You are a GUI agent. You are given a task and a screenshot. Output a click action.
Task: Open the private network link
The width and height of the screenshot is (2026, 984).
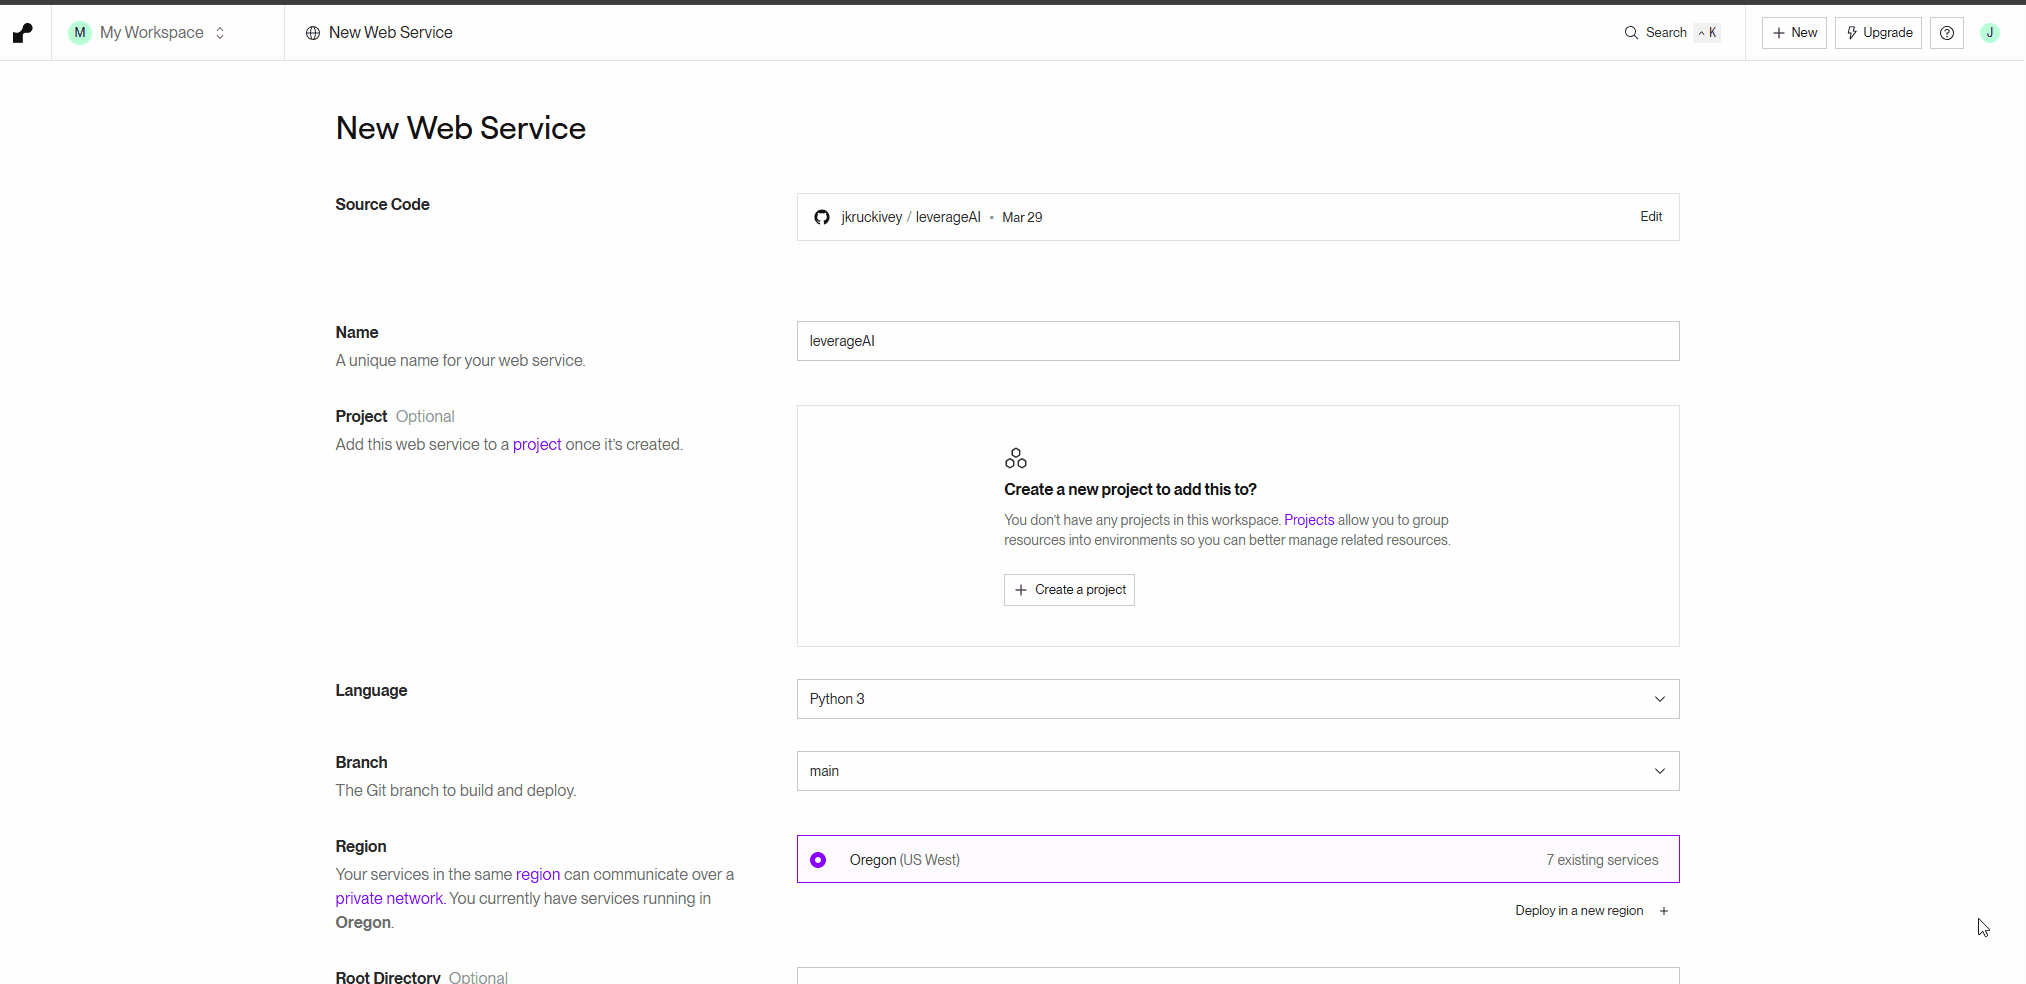389,898
